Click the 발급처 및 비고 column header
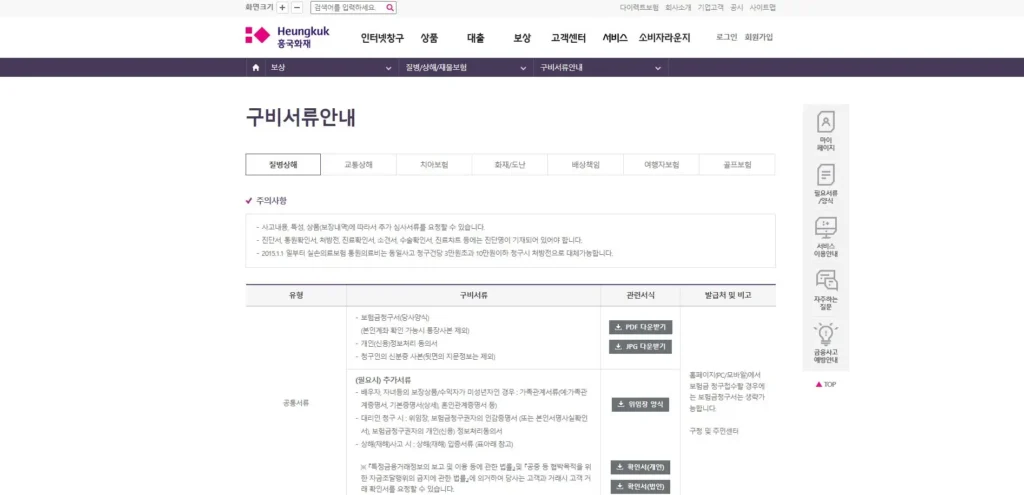 728,295
